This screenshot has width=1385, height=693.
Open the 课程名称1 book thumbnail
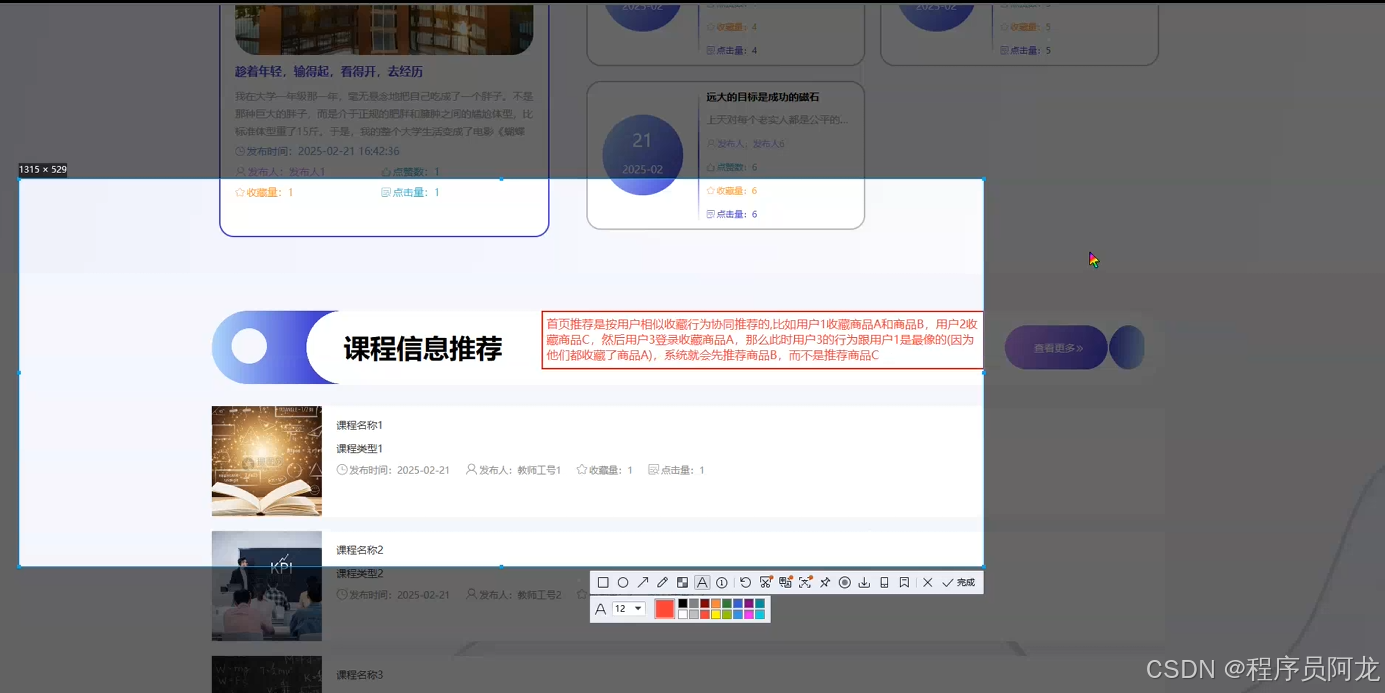click(267, 461)
